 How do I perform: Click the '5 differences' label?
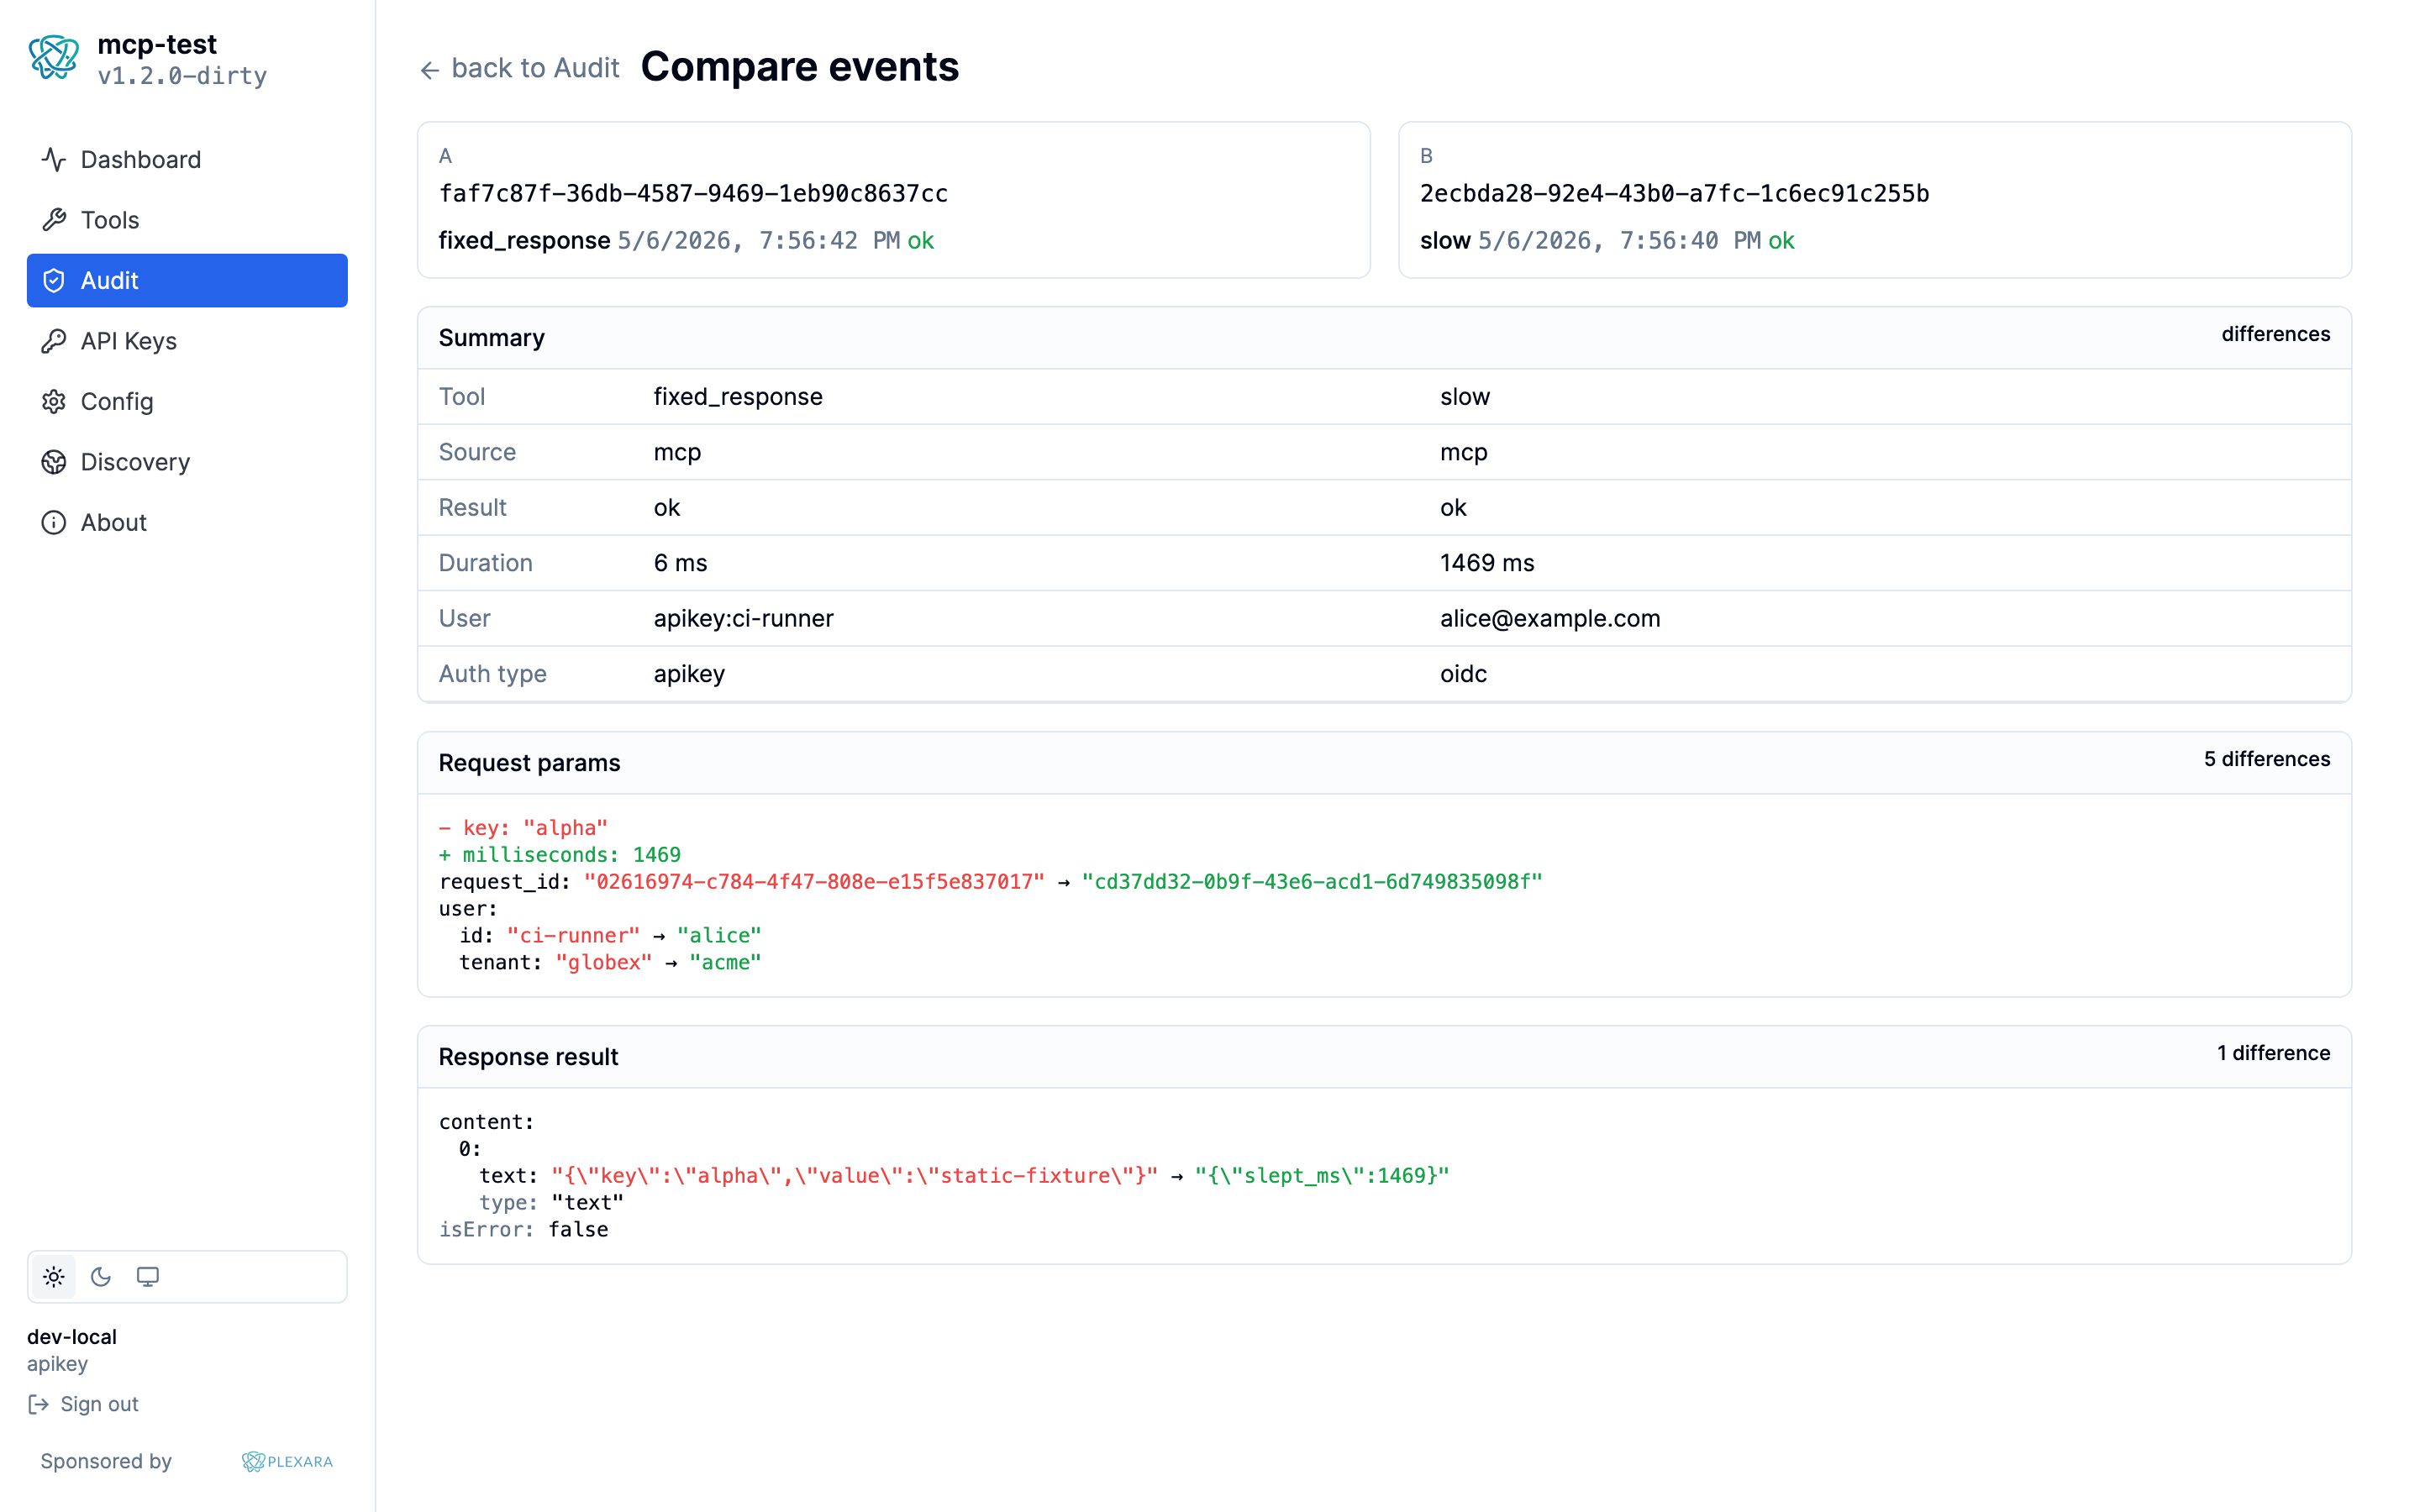[2266, 759]
